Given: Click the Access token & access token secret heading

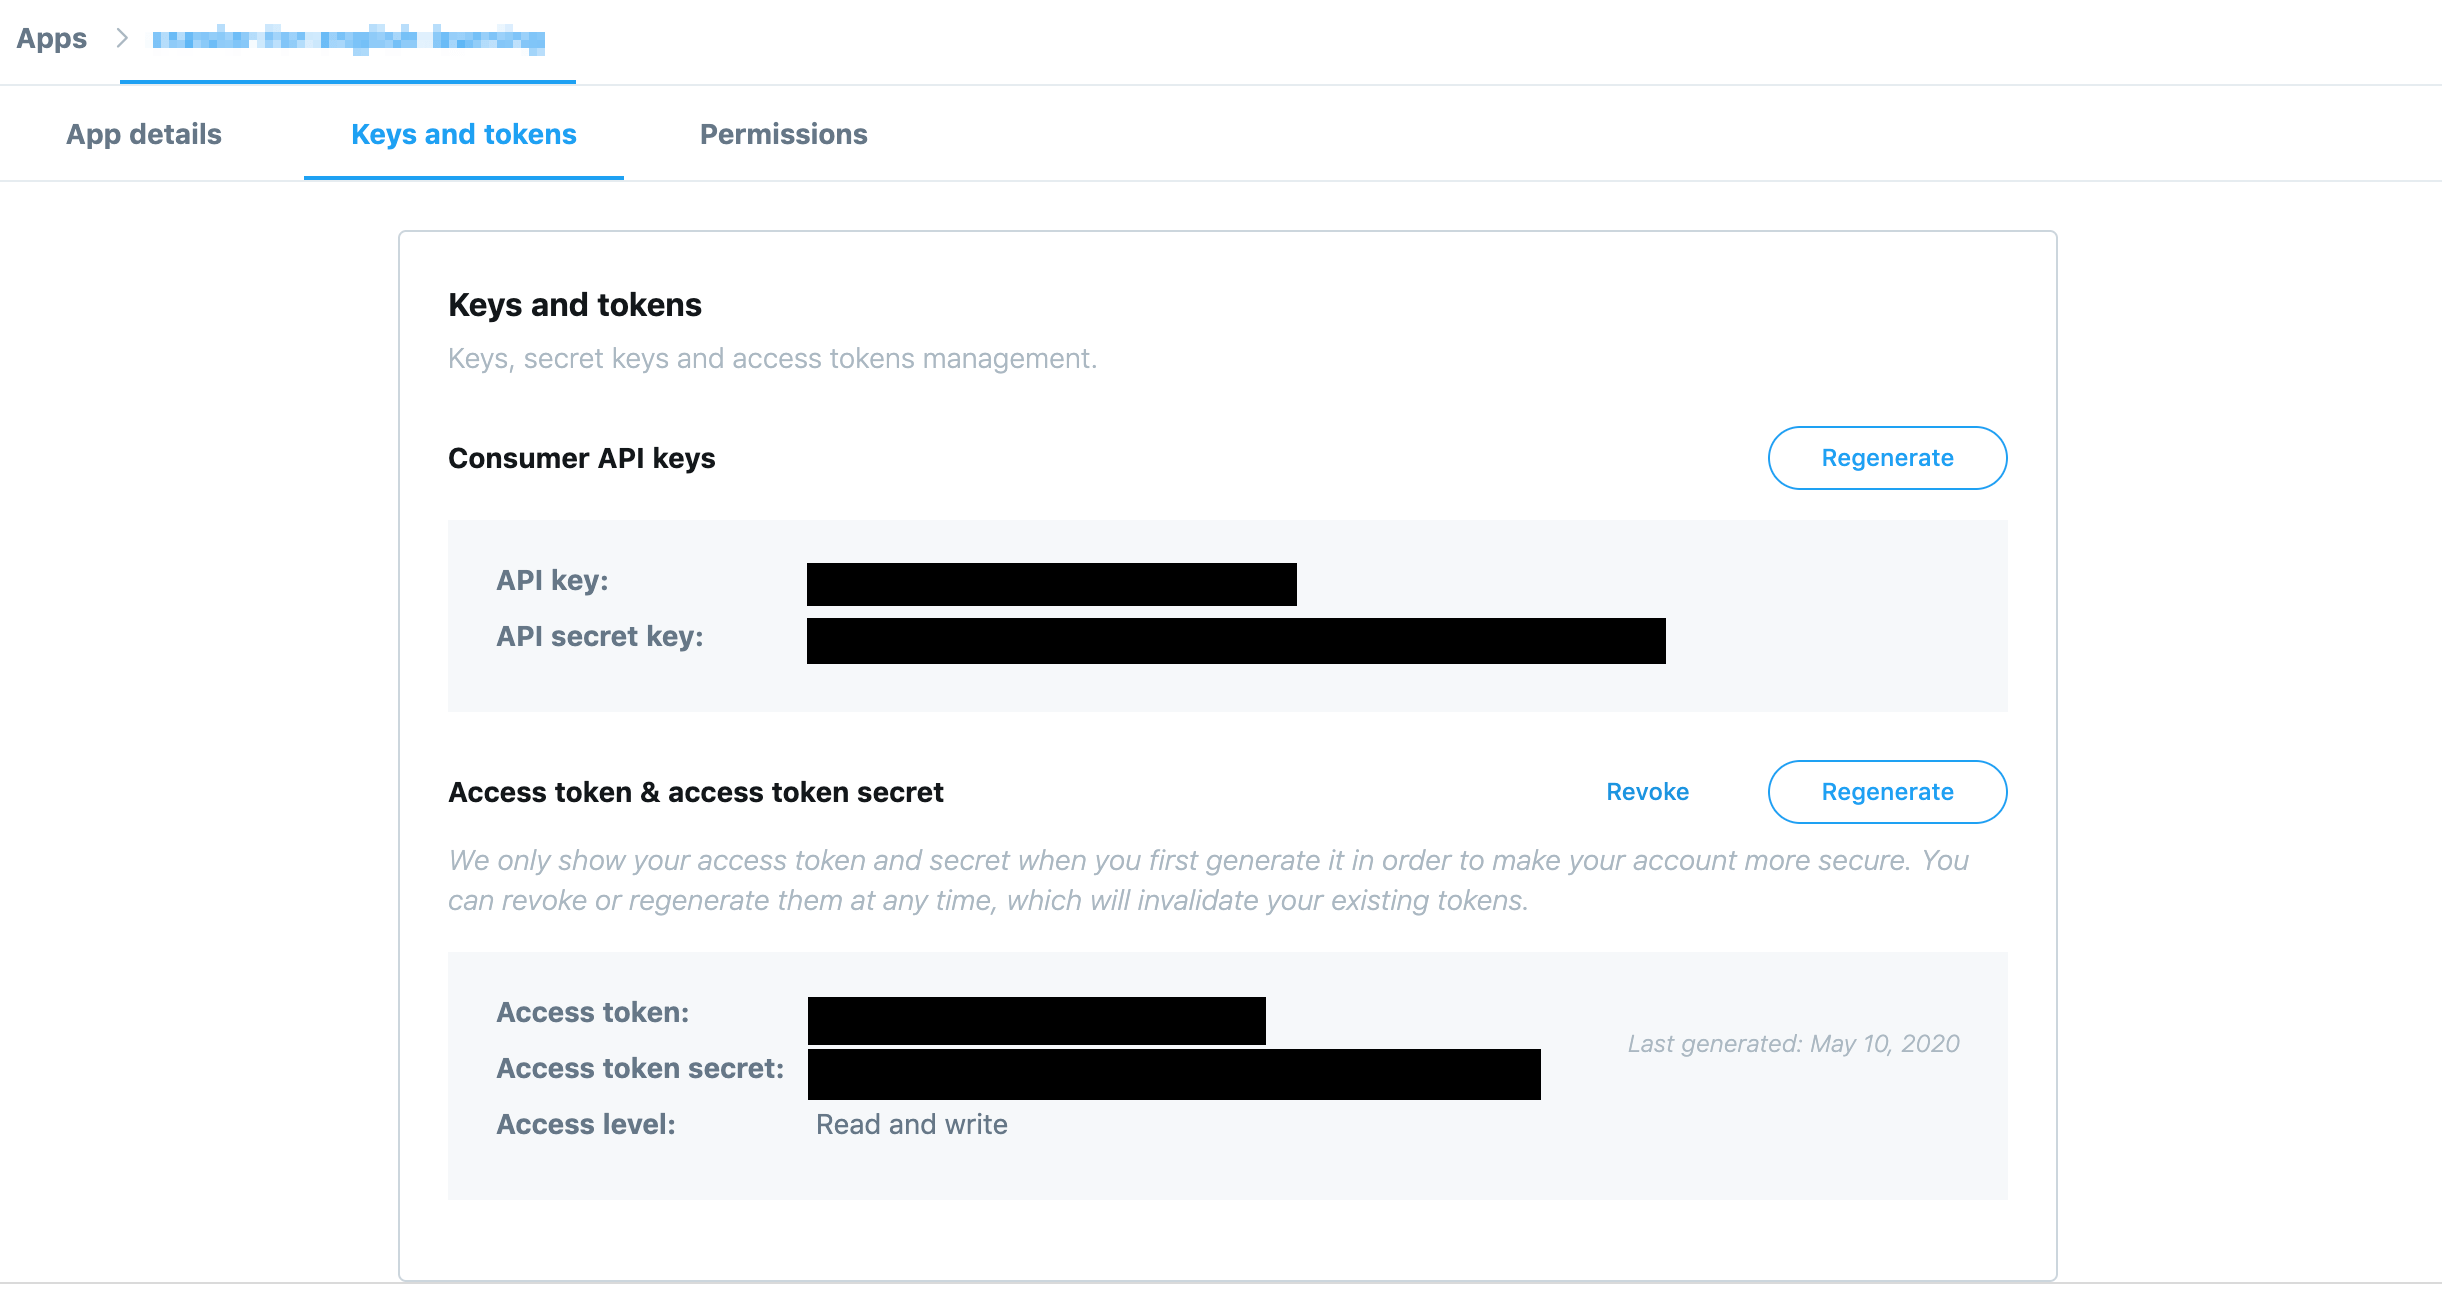Looking at the screenshot, I should coord(695,791).
